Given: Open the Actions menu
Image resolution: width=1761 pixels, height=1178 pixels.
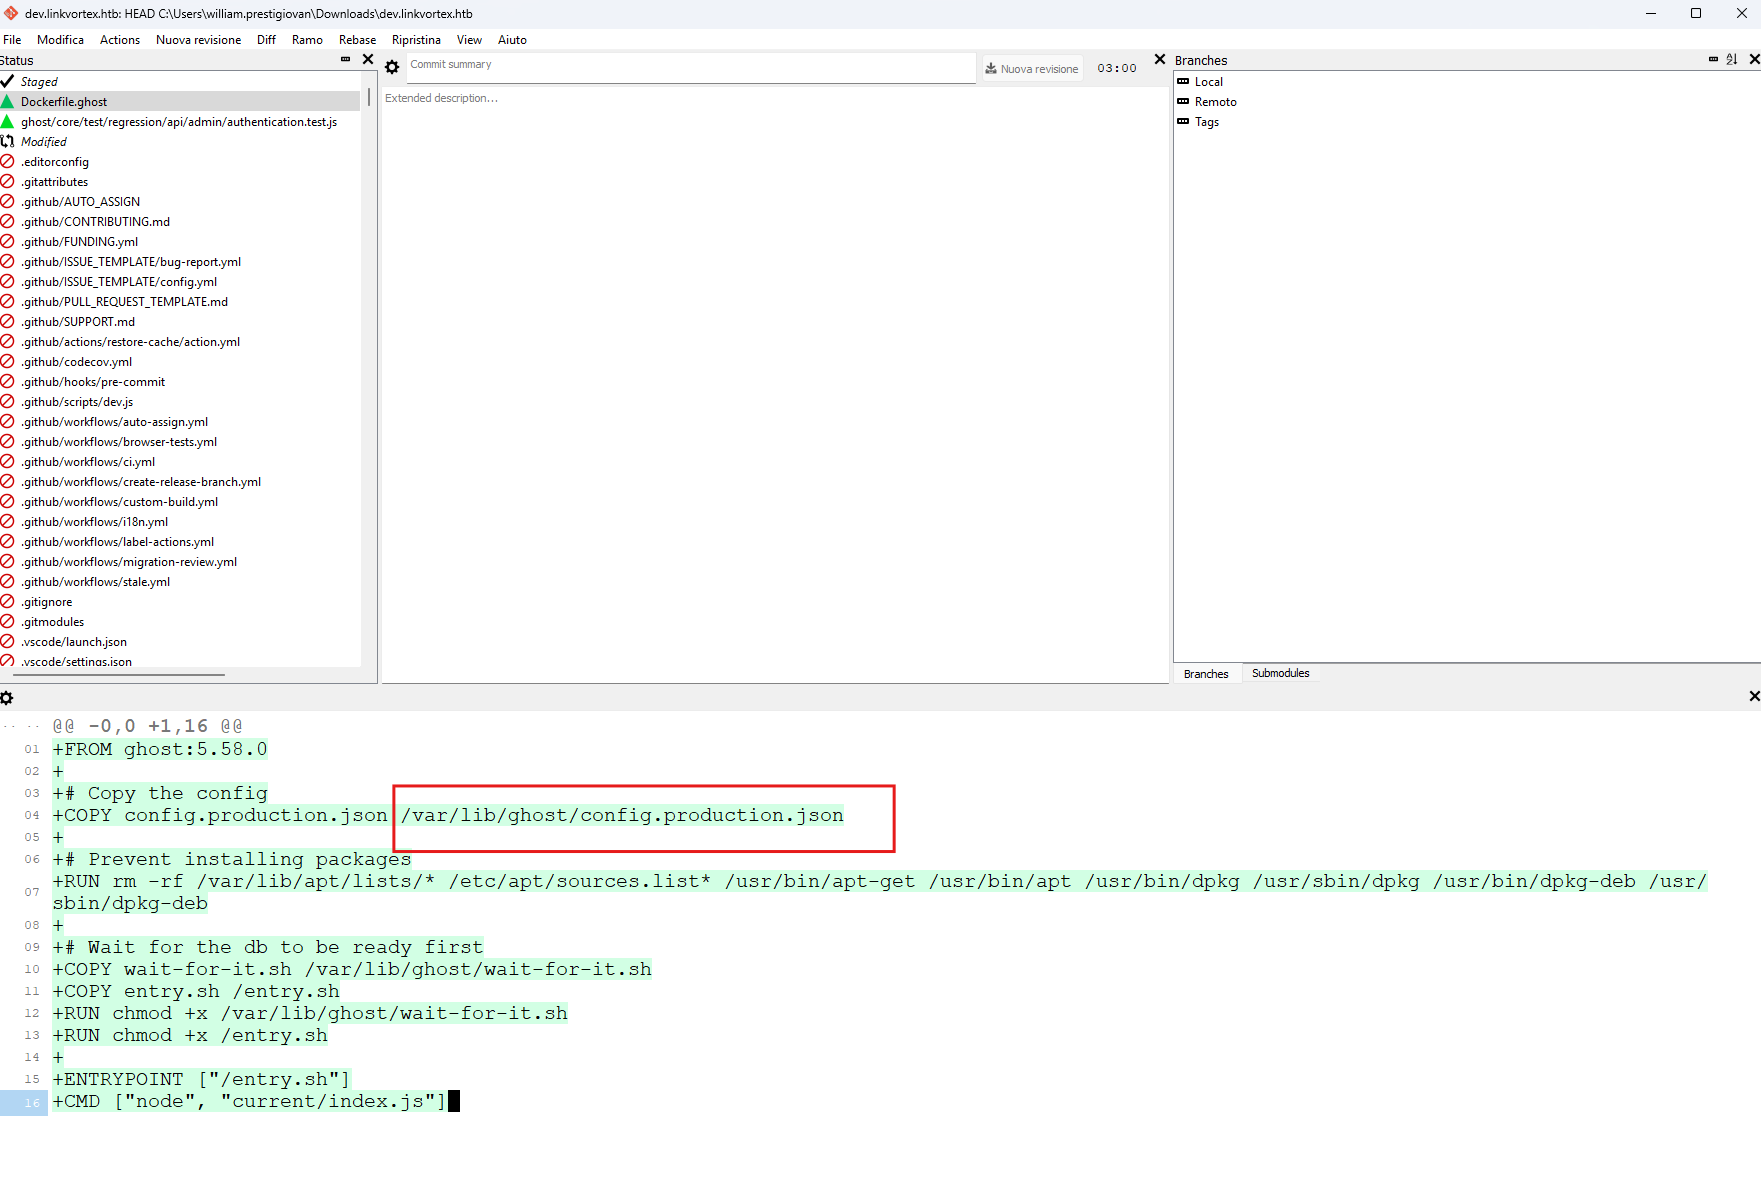Looking at the screenshot, I should point(120,40).
